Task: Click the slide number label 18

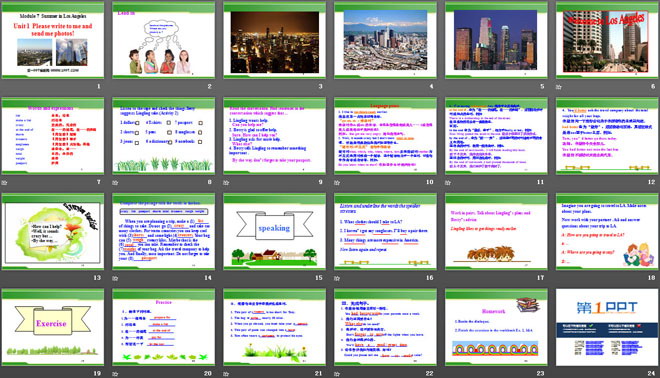Action: click(652, 277)
